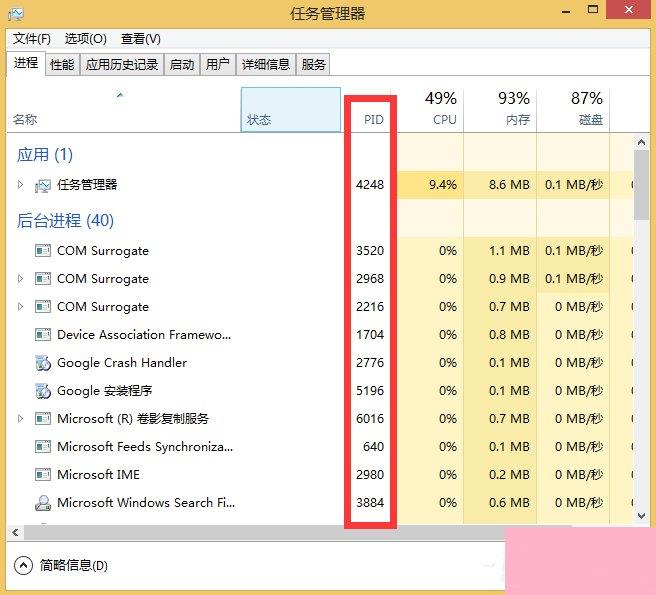Switch to the 详细信息 tab
The height and width of the screenshot is (595, 656).
[x=266, y=64]
